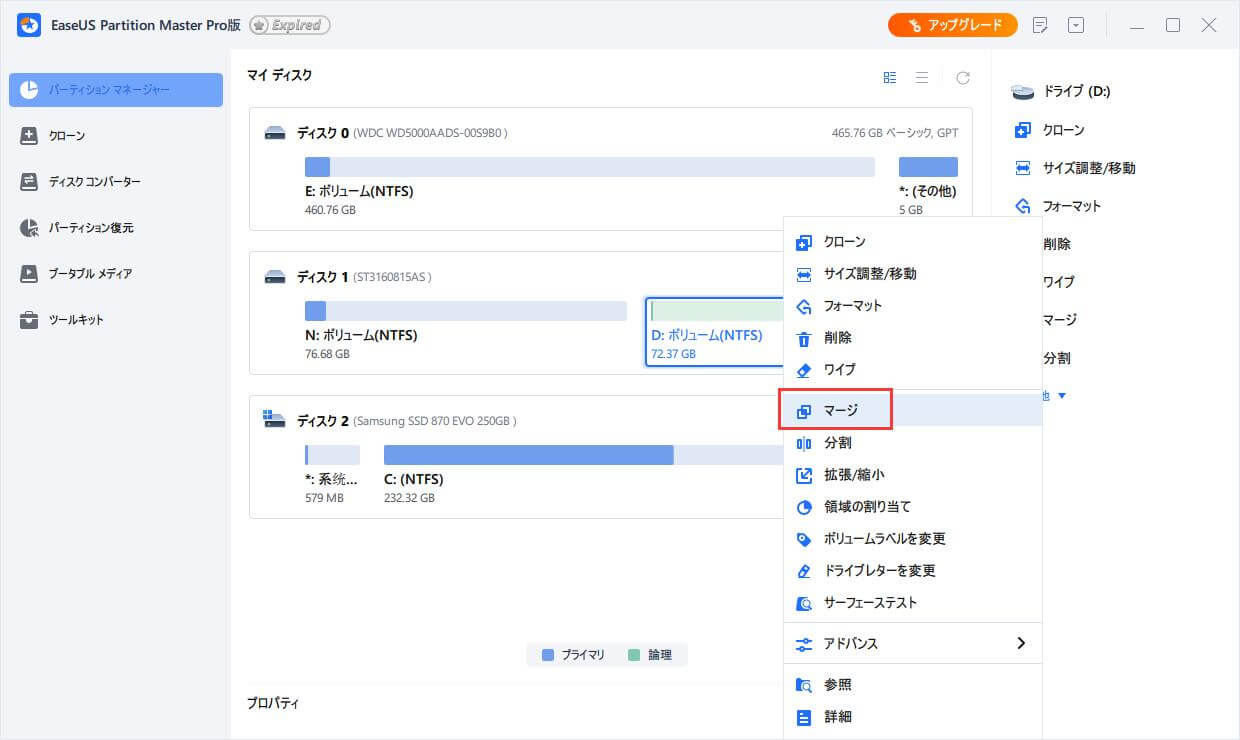
Task: Refresh the disk list
Action: coord(962,76)
